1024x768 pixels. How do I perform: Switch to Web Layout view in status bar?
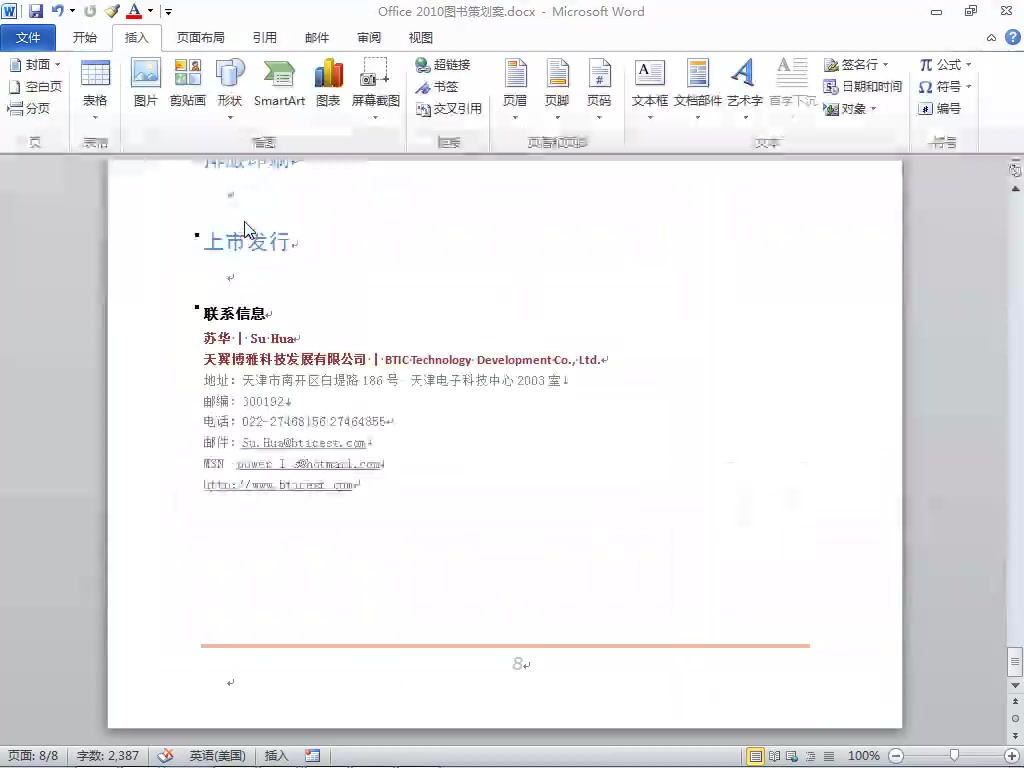click(790, 756)
